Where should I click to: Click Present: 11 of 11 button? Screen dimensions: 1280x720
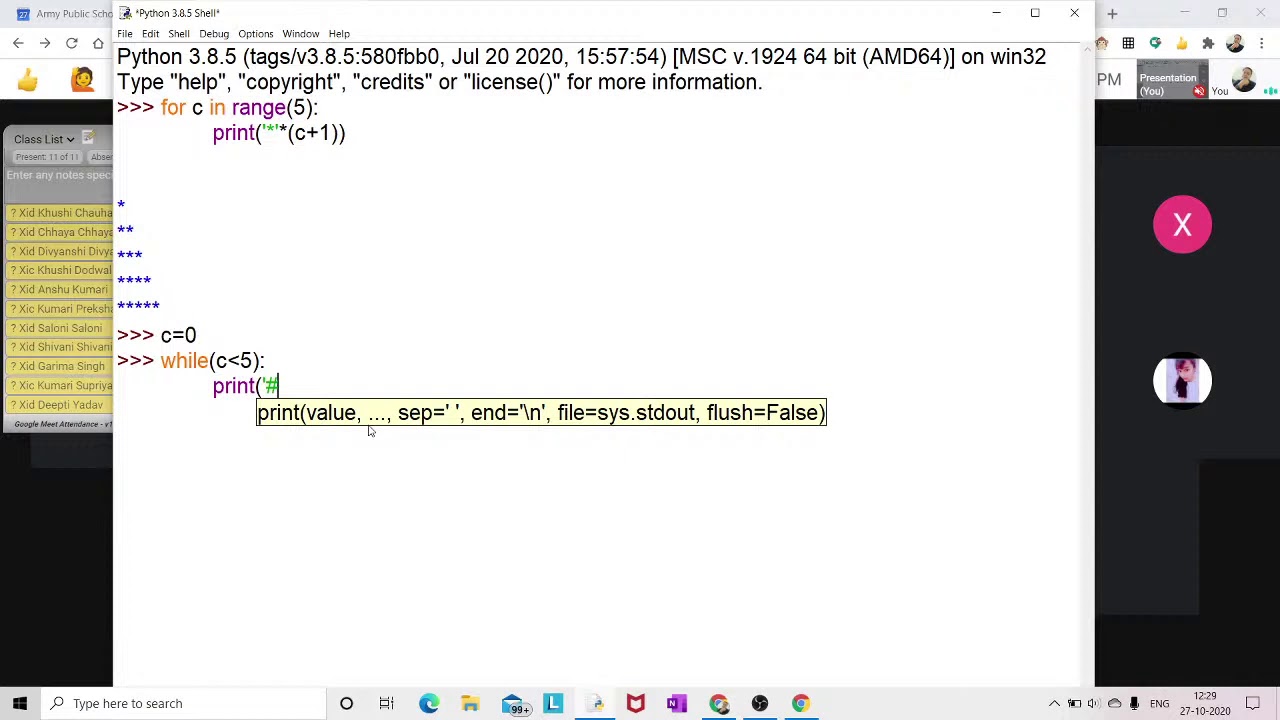click(46, 157)
